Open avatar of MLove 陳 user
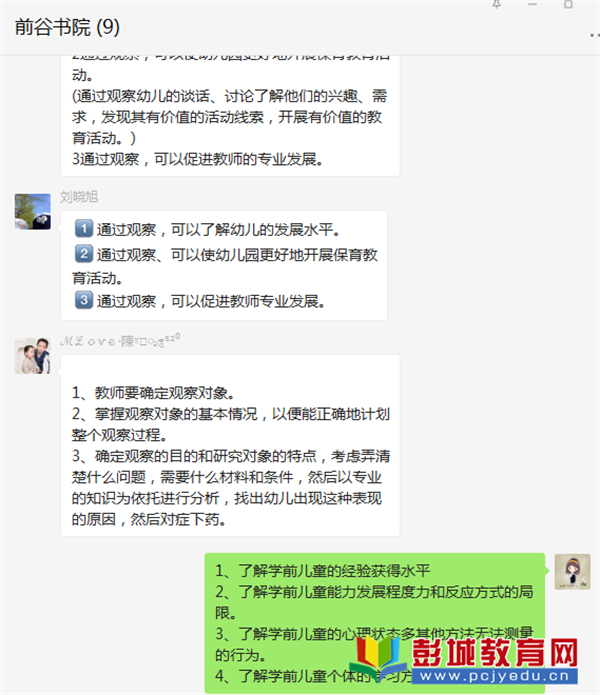This screenshot has width=600, height=695. click(32, 356)
